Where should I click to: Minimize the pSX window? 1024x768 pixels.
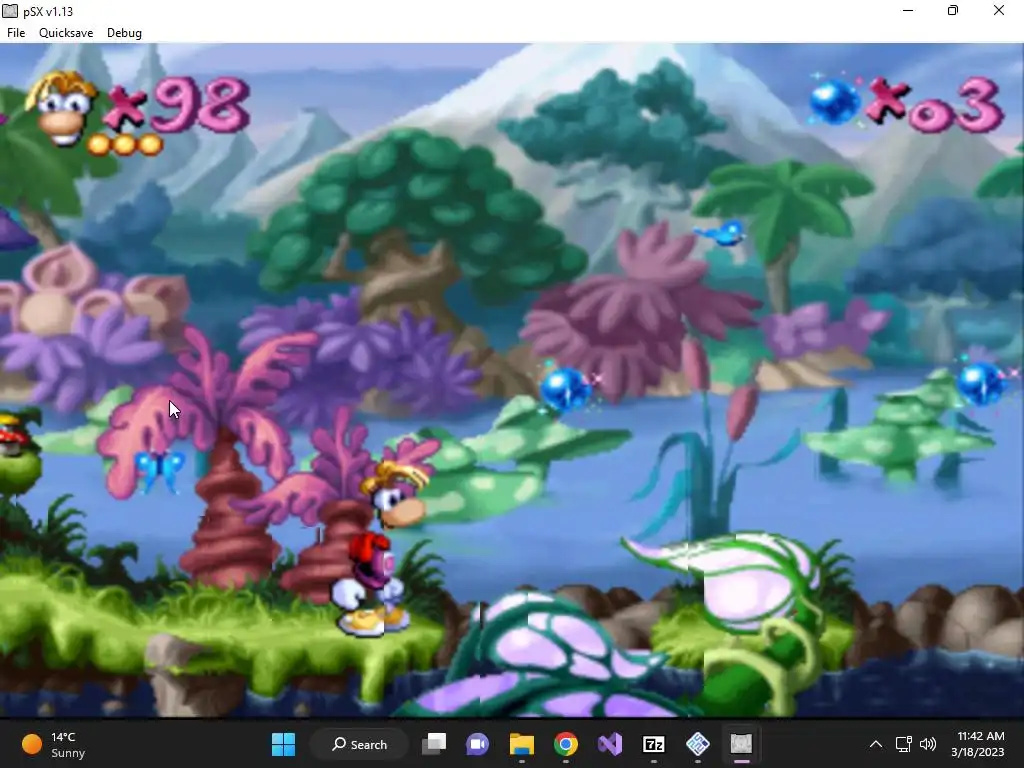tap(908, 11)
